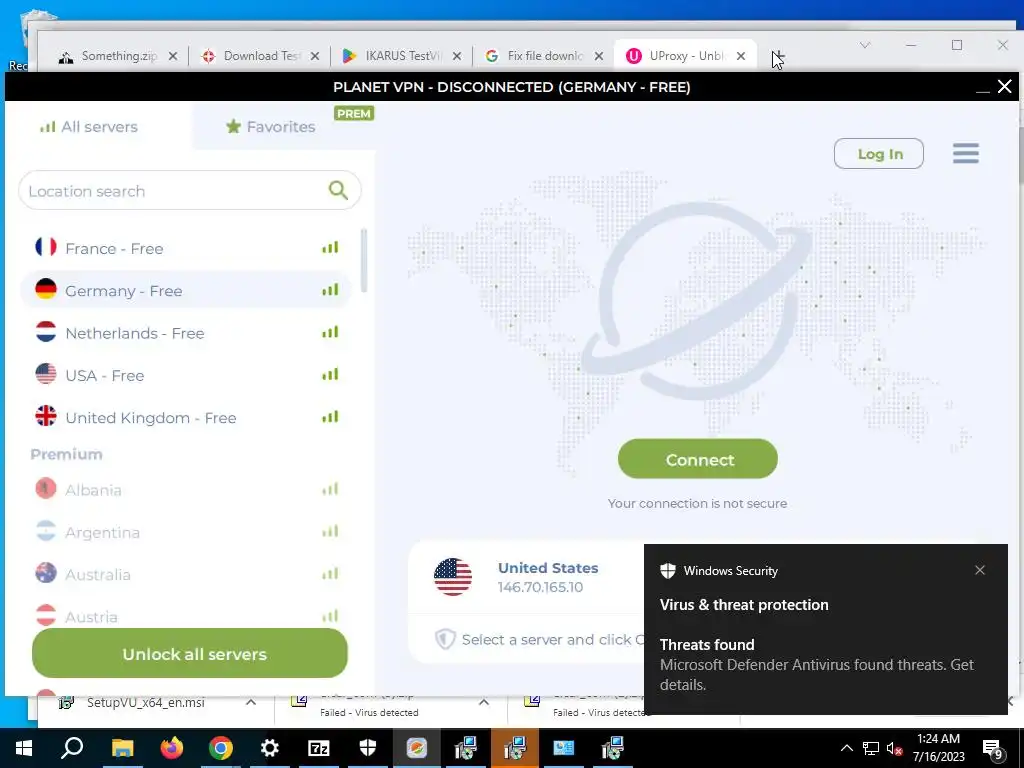Select the Germany - Free server
Screen dimensions: 1024x768
click(187, 290)
